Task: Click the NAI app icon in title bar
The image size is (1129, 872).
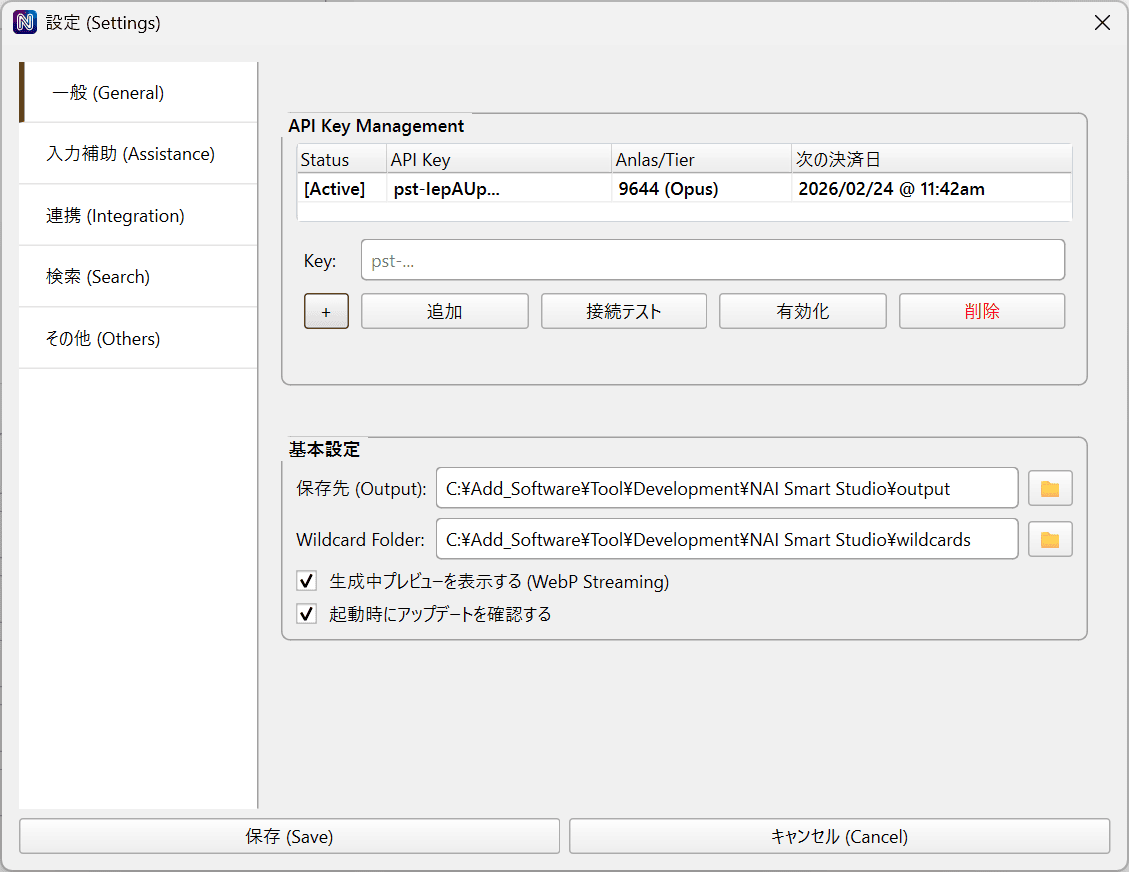Action: (x=25, y=22)
